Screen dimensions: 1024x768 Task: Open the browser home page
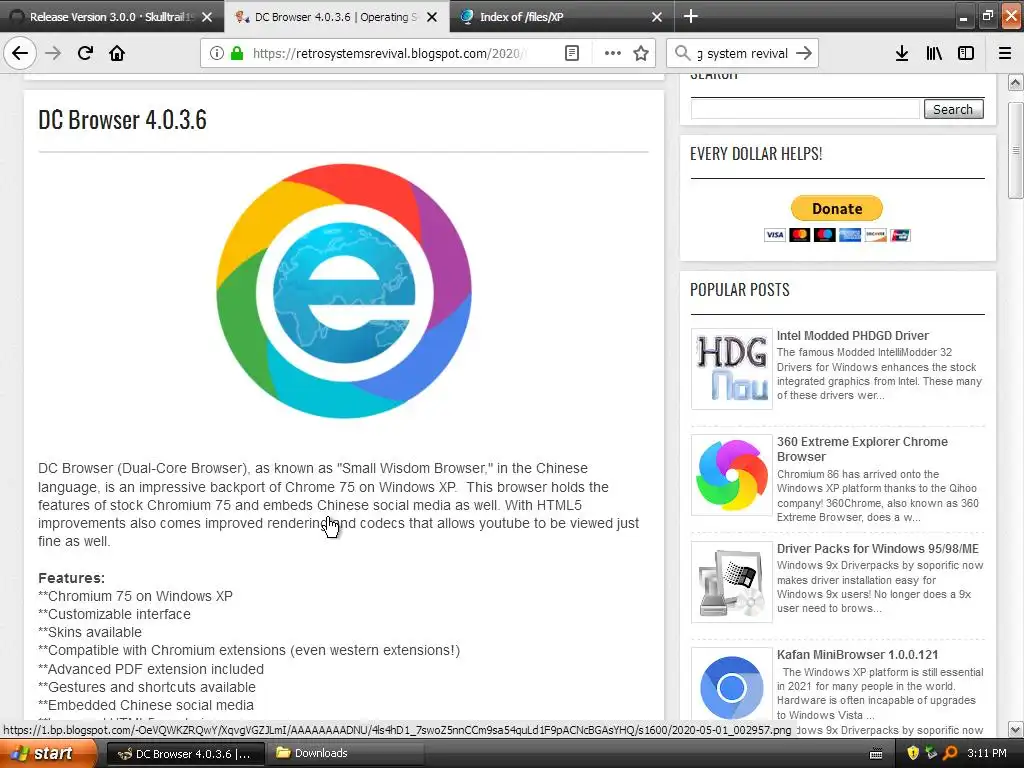117,53
